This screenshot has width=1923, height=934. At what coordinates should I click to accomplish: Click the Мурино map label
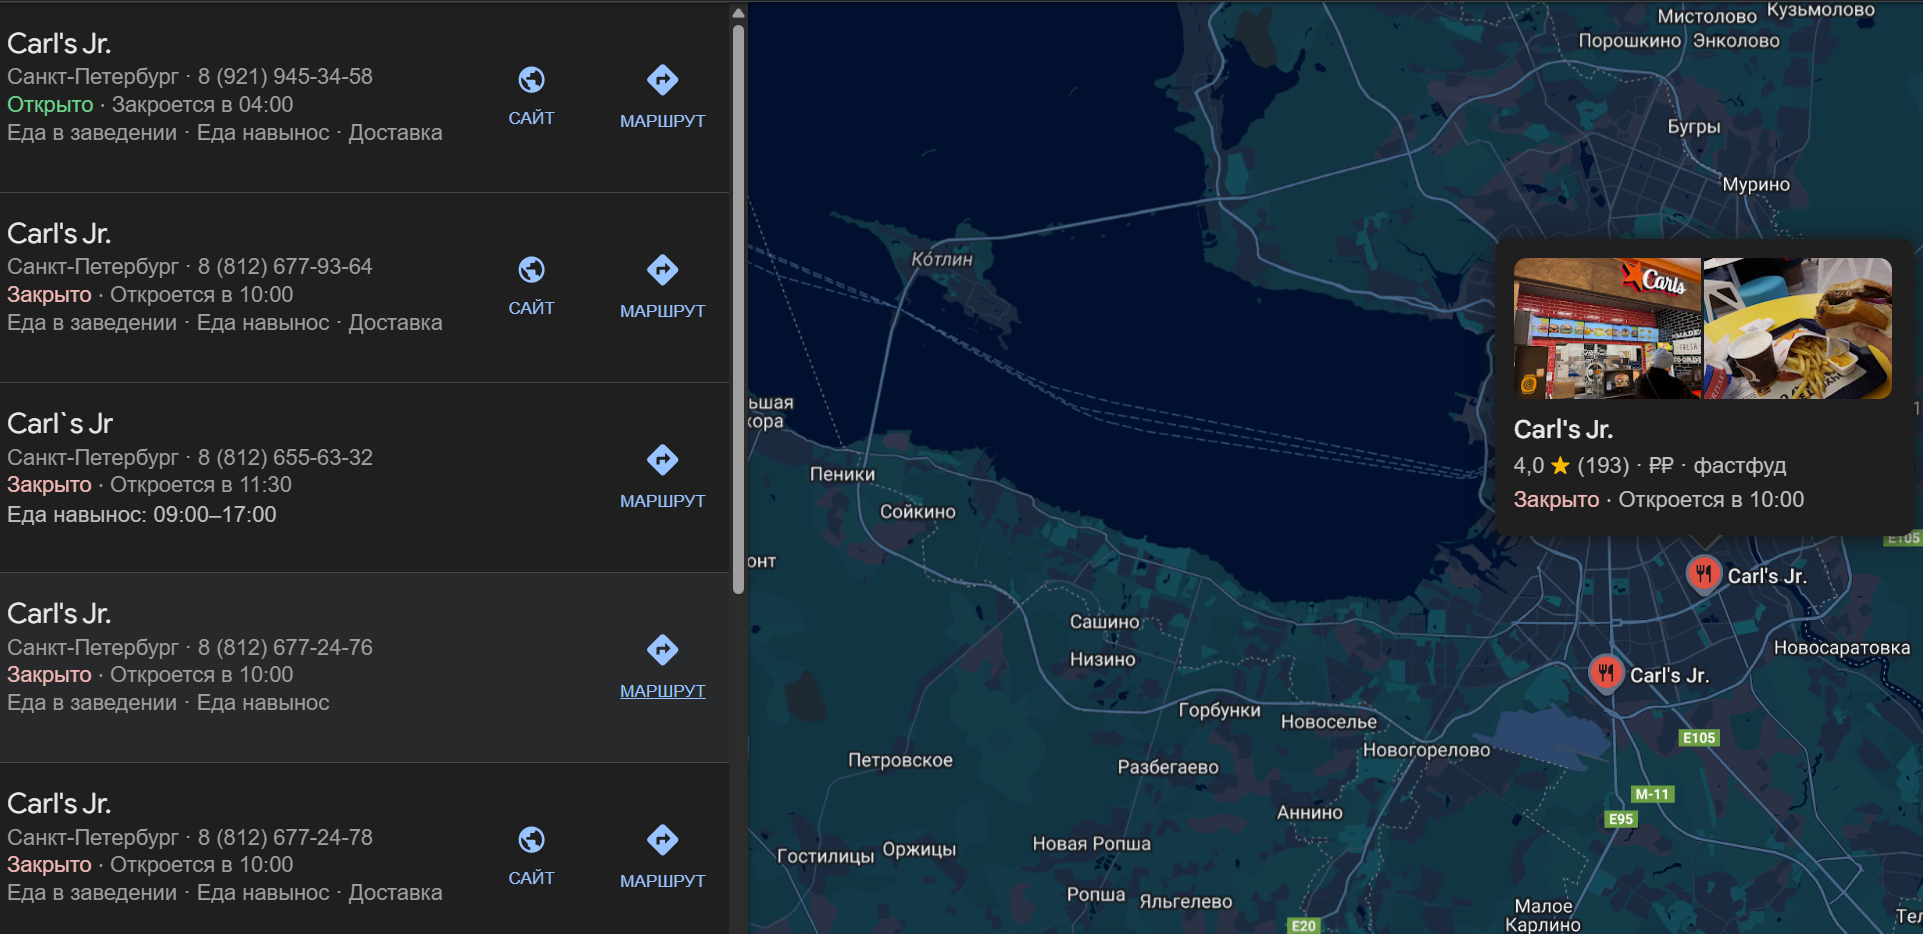[x=1756, y=185]
